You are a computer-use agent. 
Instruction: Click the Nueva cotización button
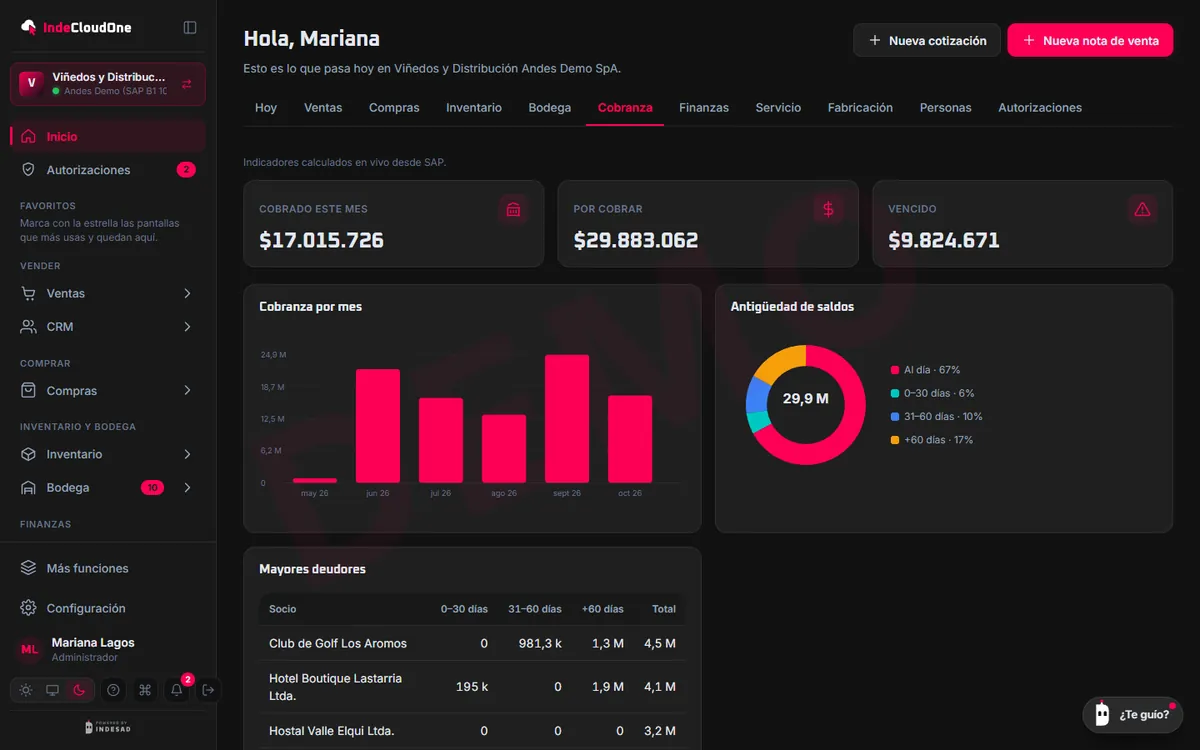pos(927,40)
